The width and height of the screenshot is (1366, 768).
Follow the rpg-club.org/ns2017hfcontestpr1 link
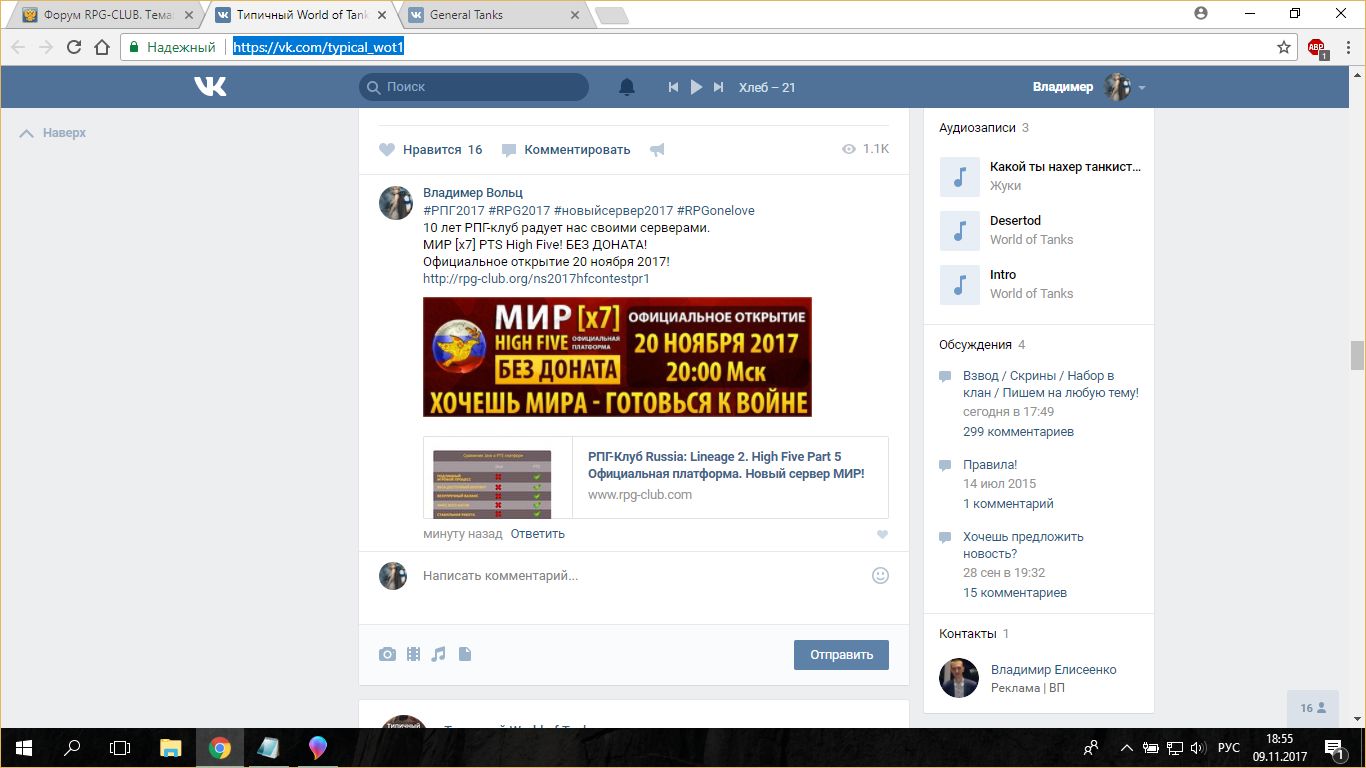point(536,278)
